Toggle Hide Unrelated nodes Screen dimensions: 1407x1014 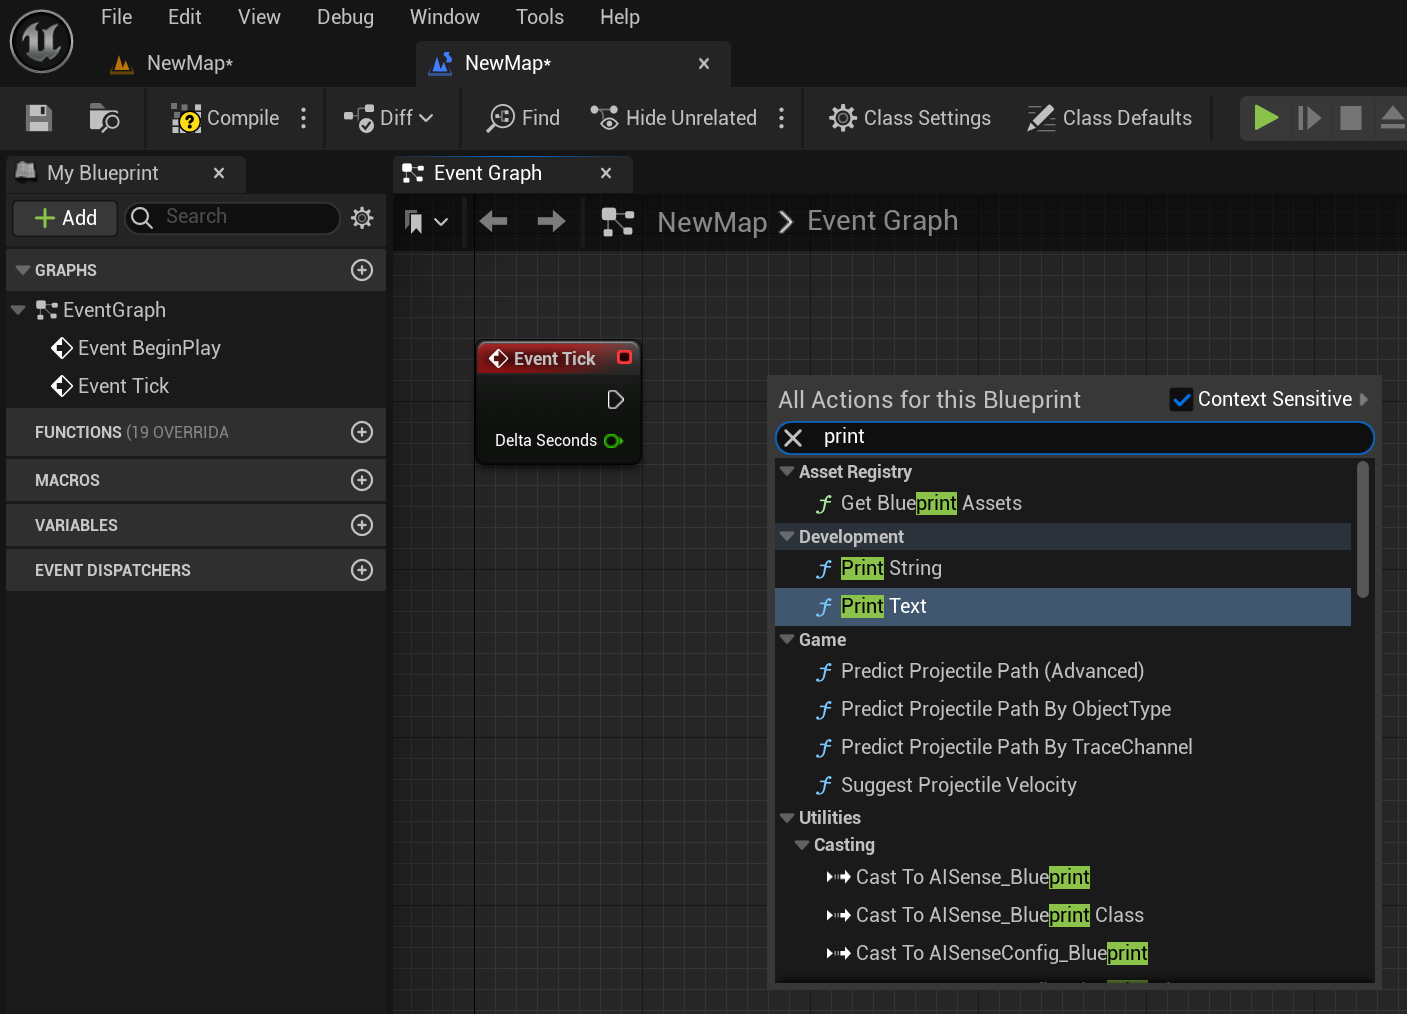673,118
